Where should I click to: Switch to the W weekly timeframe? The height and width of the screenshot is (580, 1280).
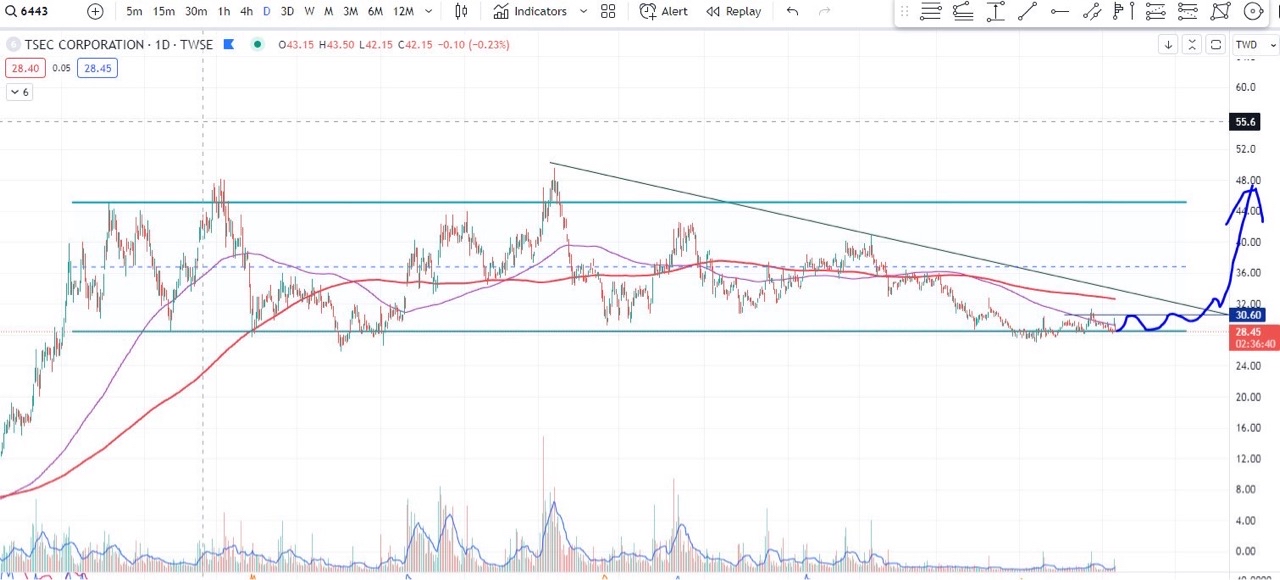click(x=309, y=11)
